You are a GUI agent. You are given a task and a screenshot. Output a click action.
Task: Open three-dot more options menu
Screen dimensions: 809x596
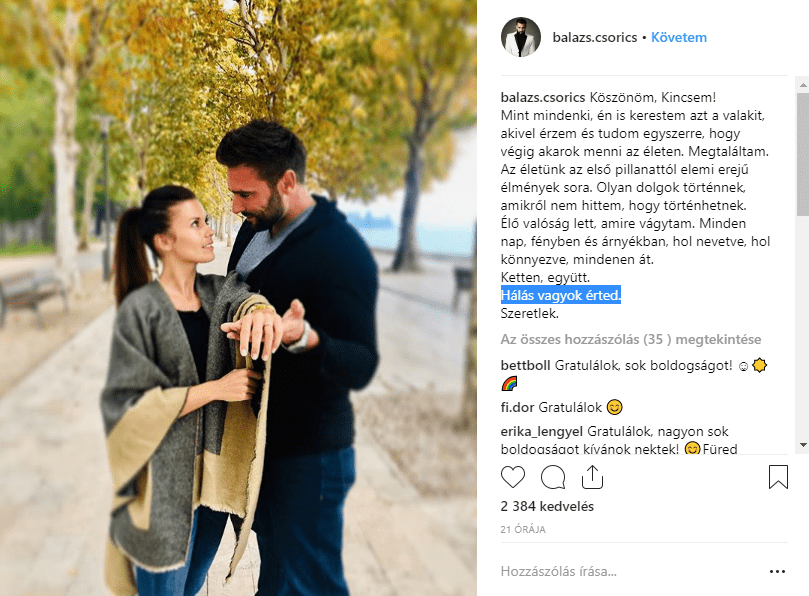(x=777, y=571)
